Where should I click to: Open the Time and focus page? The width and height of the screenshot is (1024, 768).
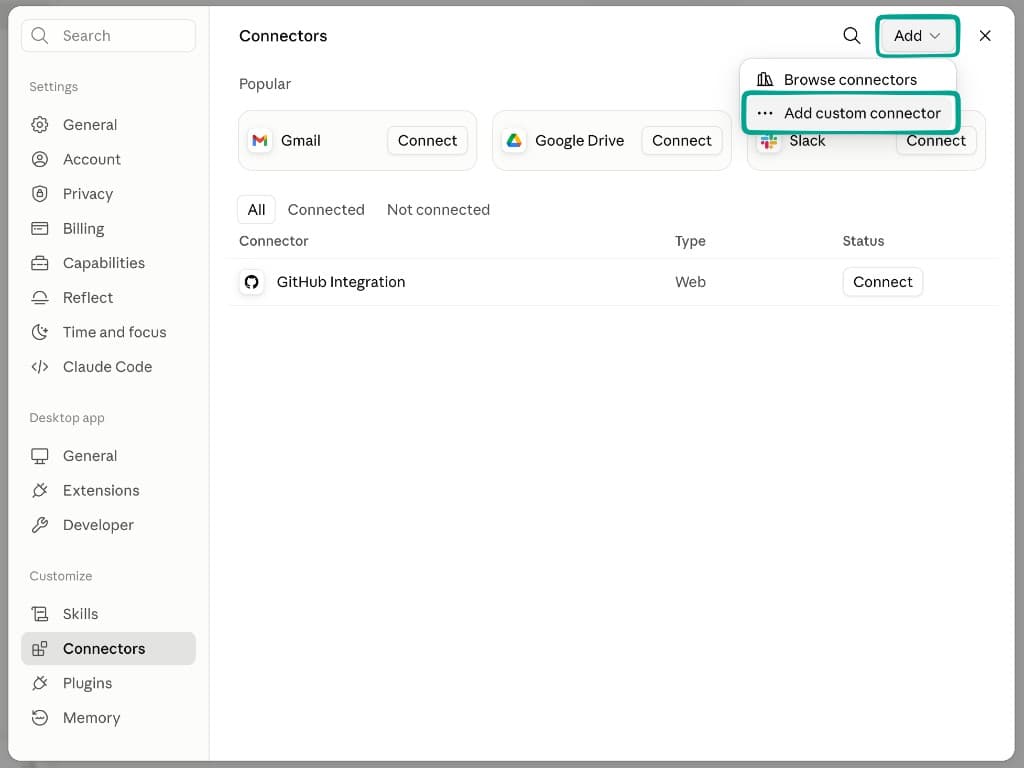pos(108,332)
